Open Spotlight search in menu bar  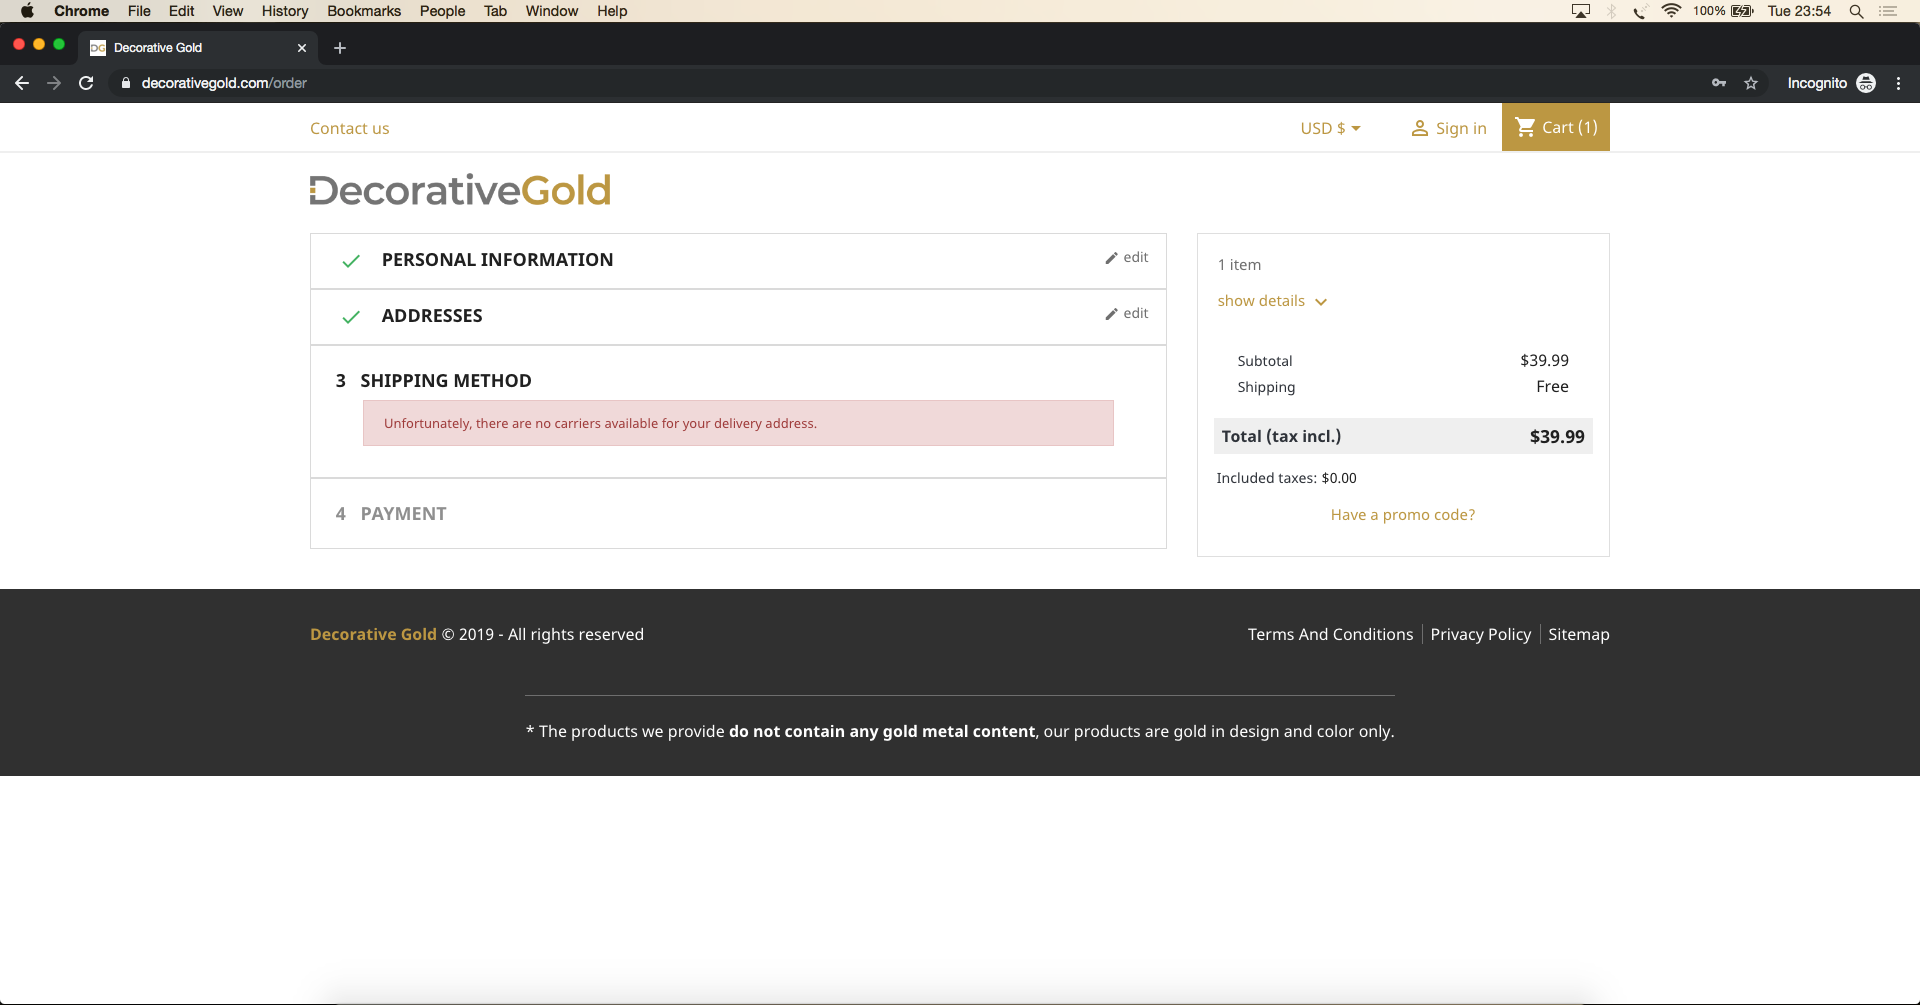point(1856,11)
